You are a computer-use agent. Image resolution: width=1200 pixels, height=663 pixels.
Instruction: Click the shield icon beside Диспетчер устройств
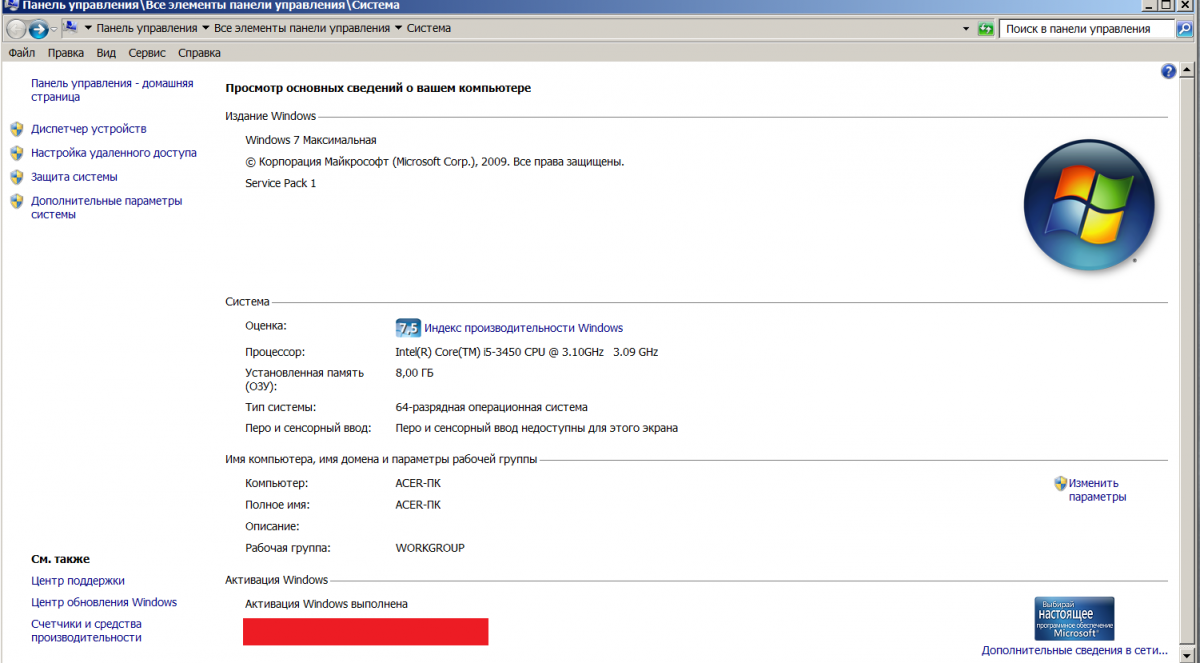(16, 129)
